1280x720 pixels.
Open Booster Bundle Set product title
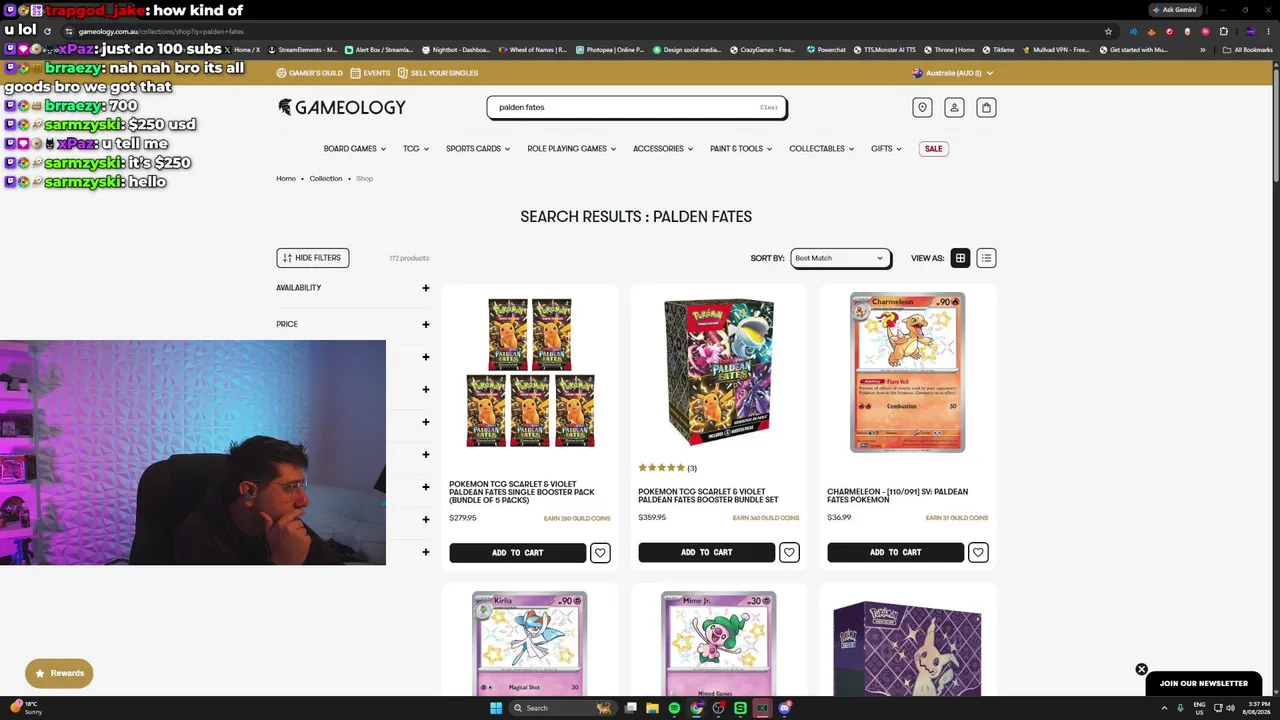click(x=708, y=496)
